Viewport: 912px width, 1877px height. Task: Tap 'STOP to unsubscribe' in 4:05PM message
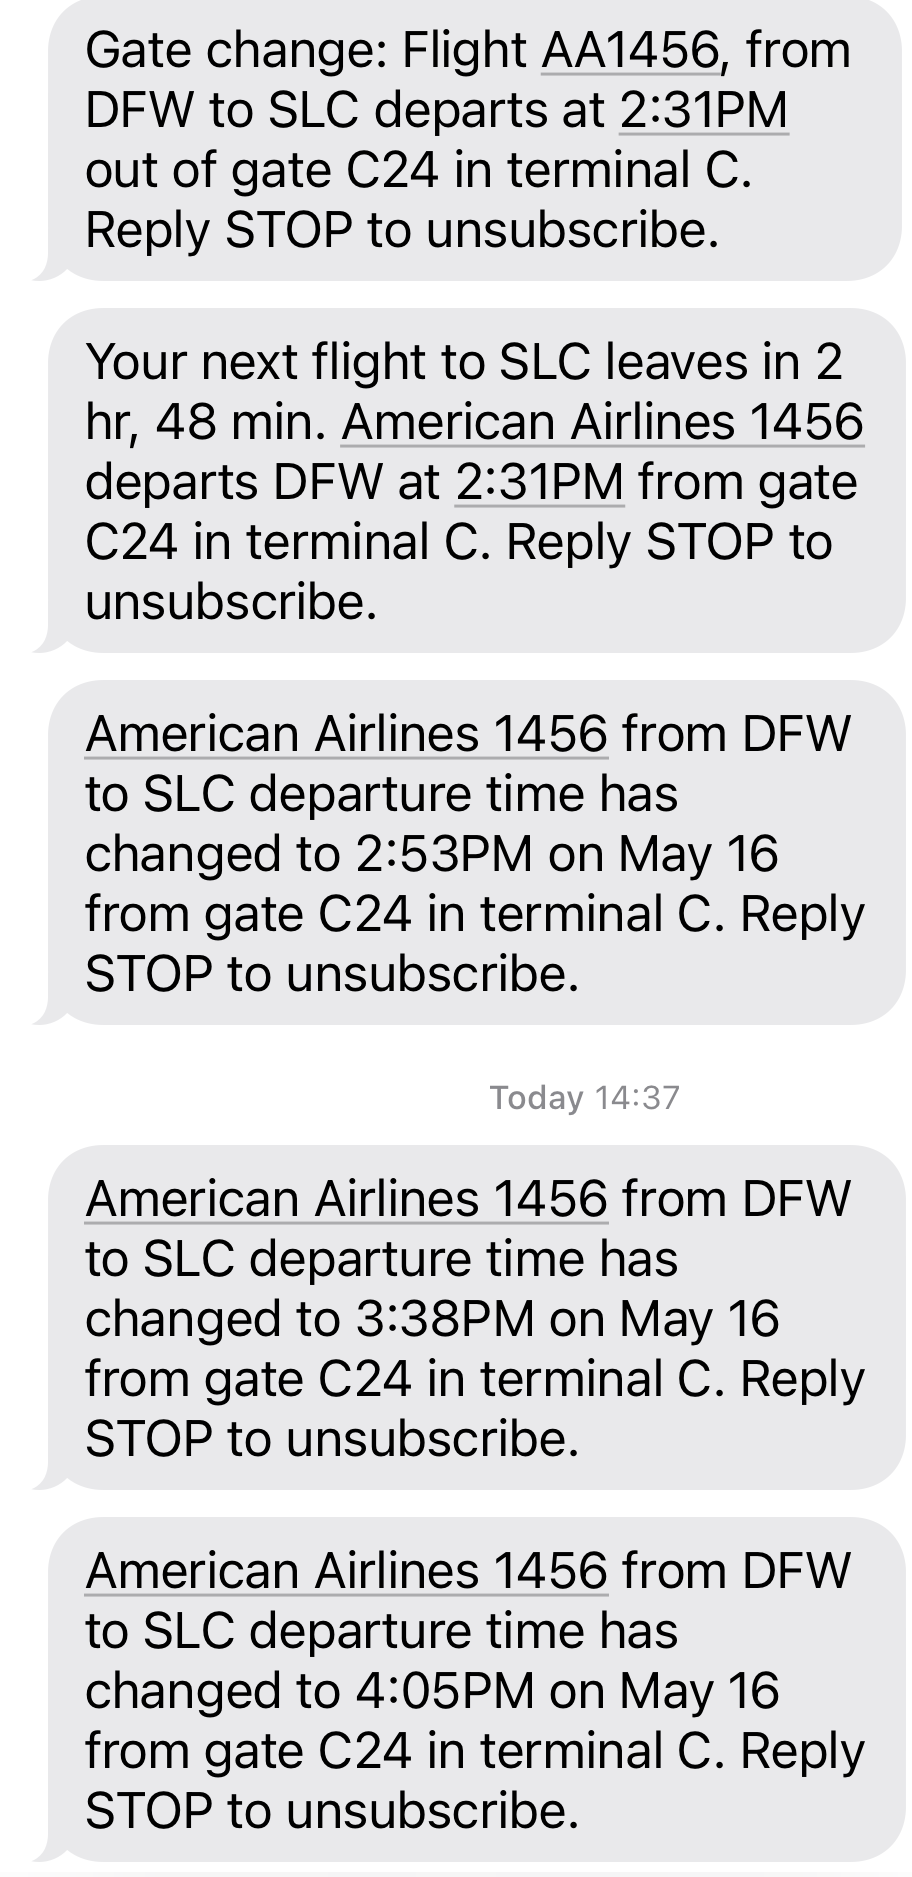[332, 1810]
